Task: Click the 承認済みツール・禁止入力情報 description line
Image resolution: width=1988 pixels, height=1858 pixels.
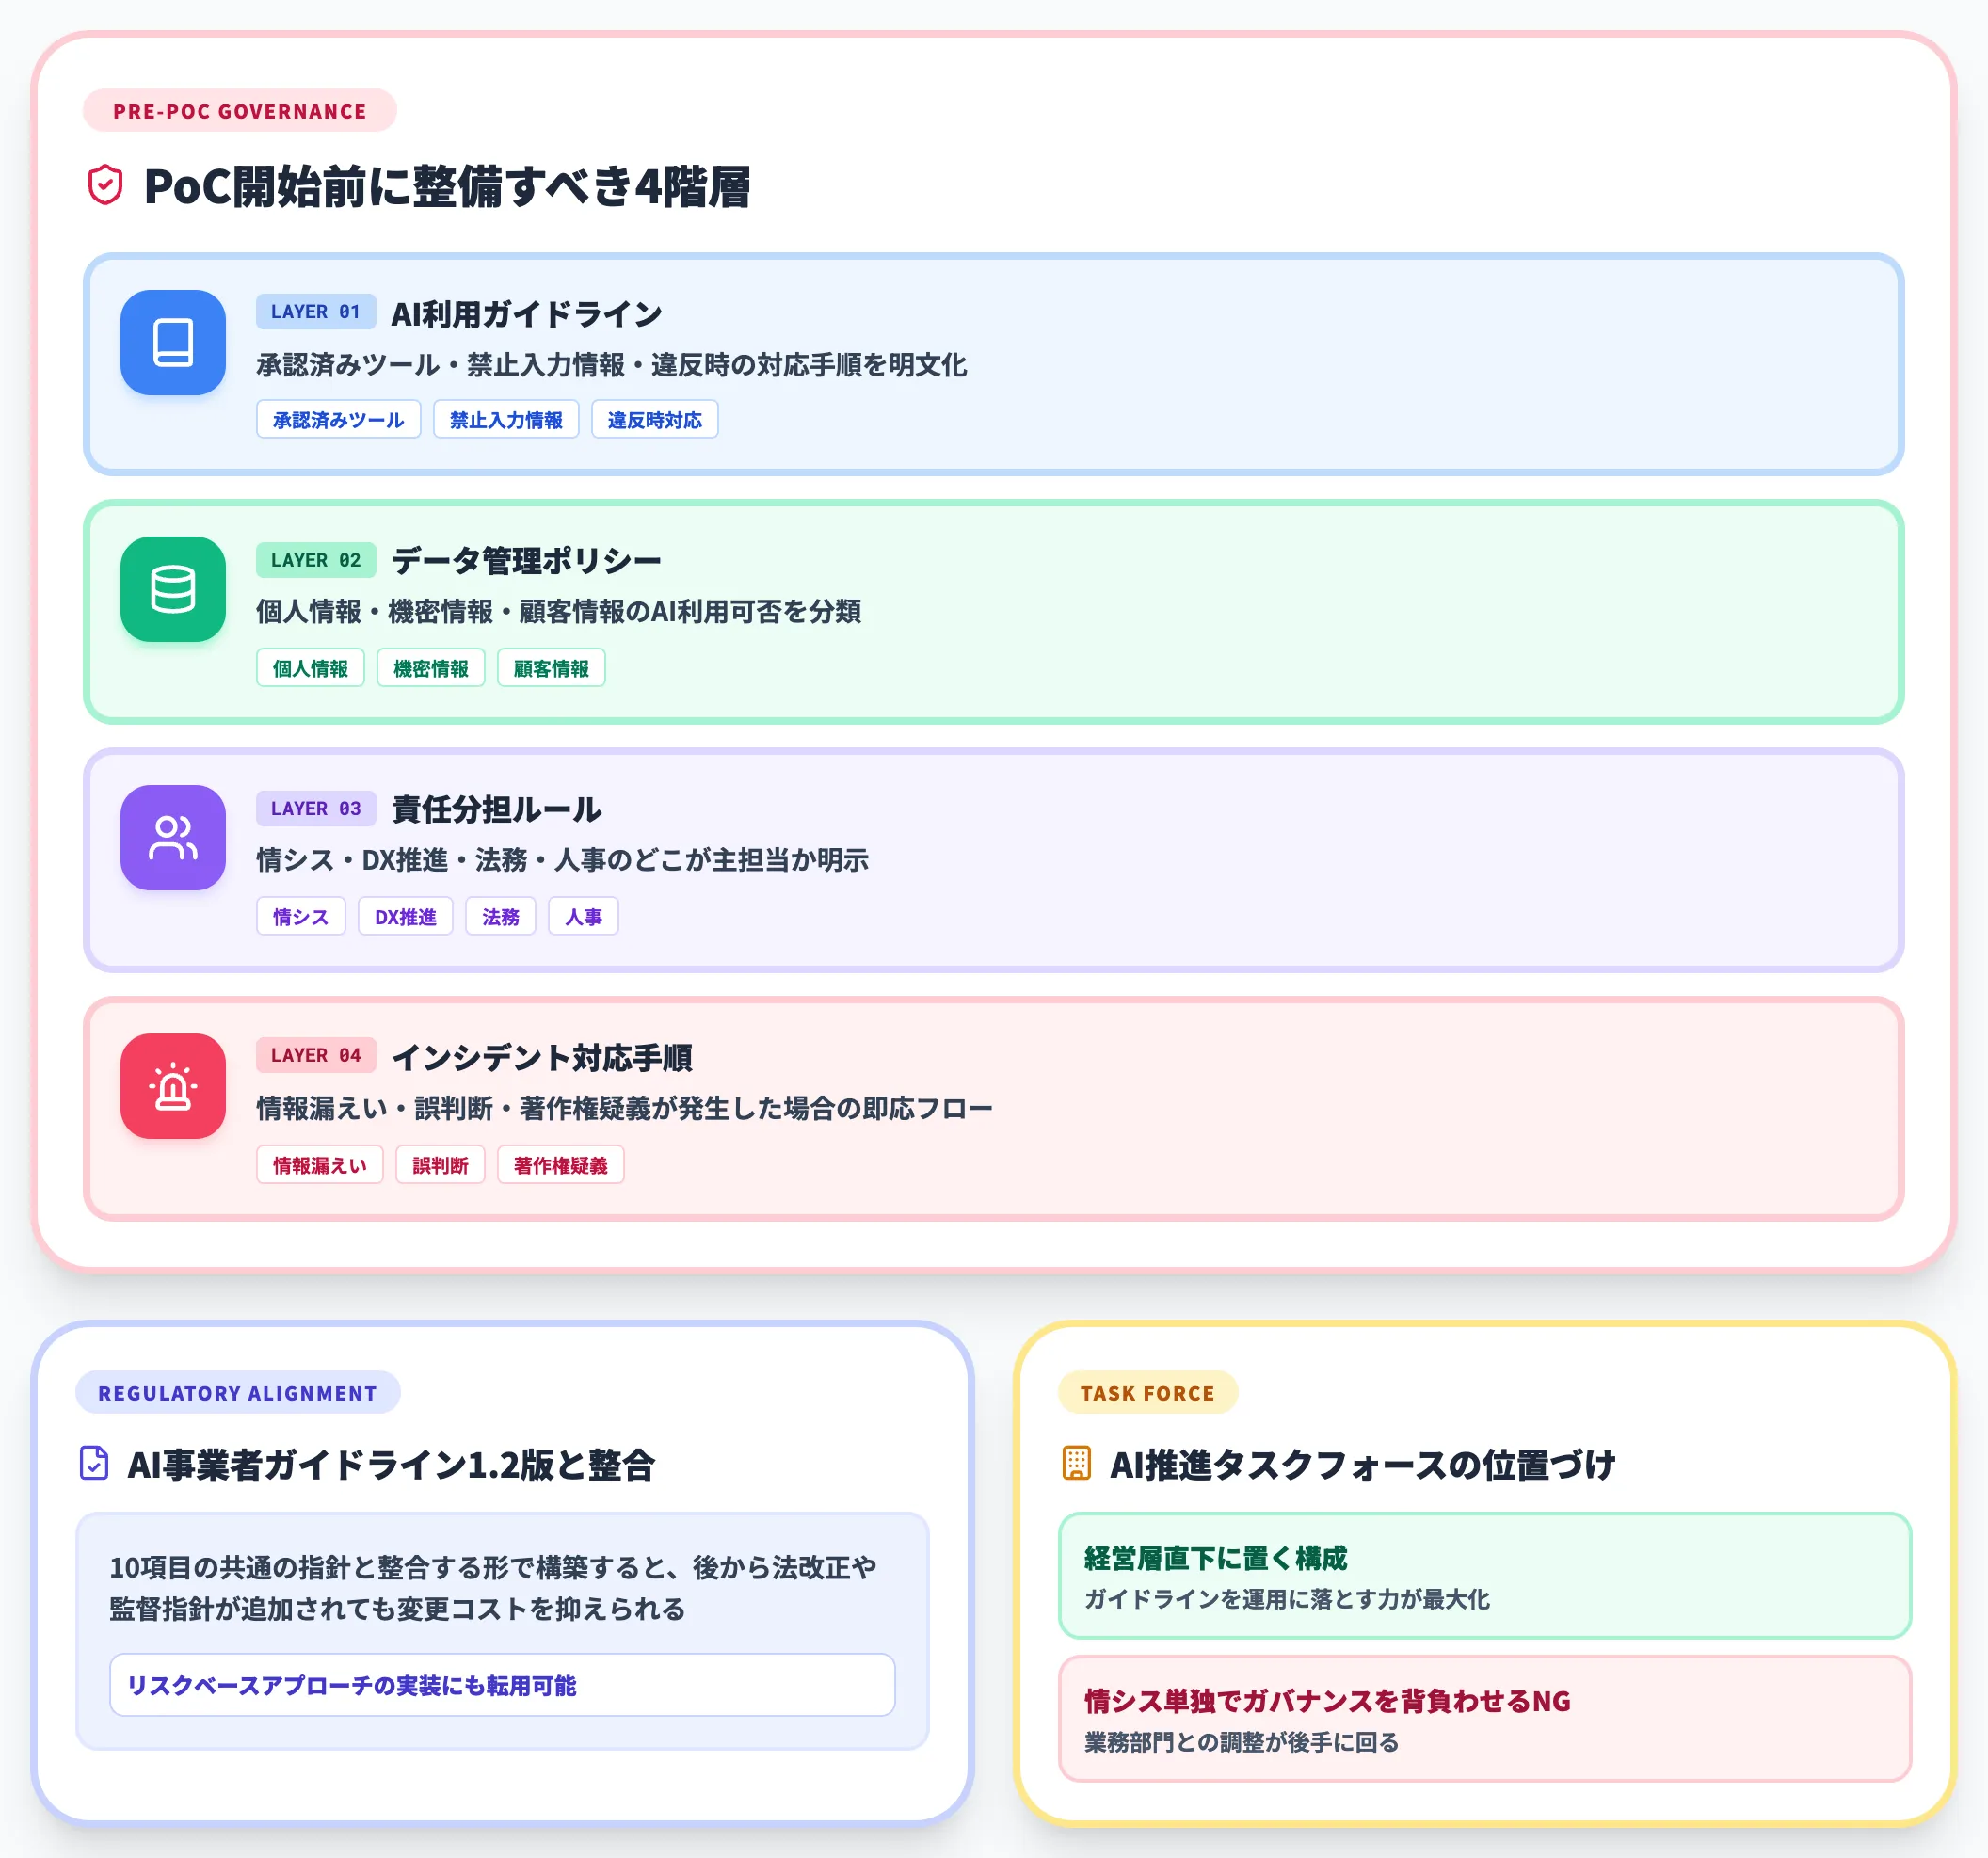Action: pos(612,365)
